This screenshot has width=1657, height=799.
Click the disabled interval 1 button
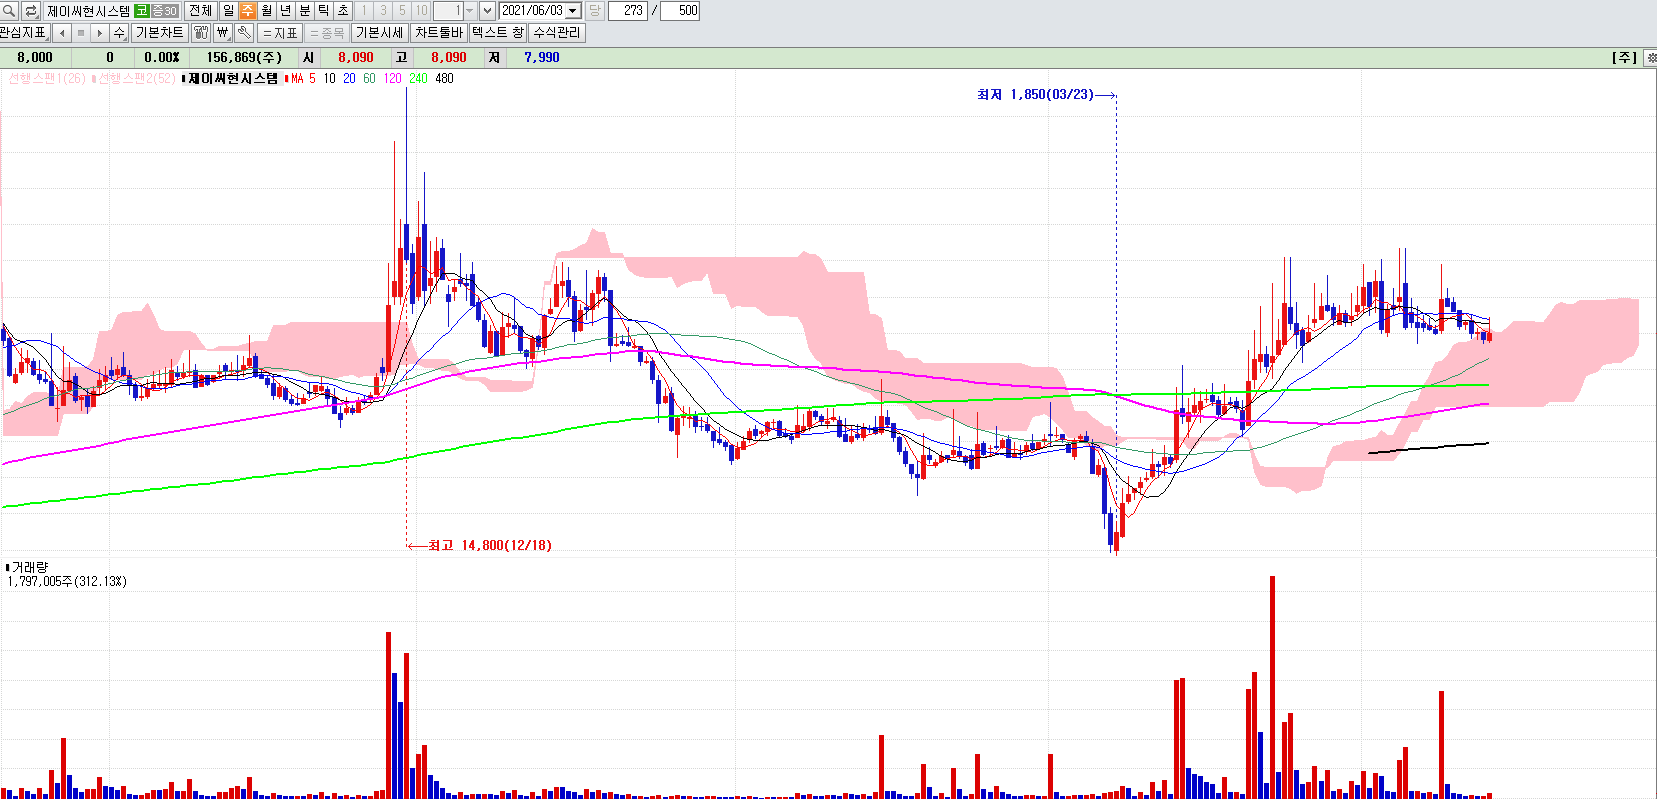[x=364, y=10]
